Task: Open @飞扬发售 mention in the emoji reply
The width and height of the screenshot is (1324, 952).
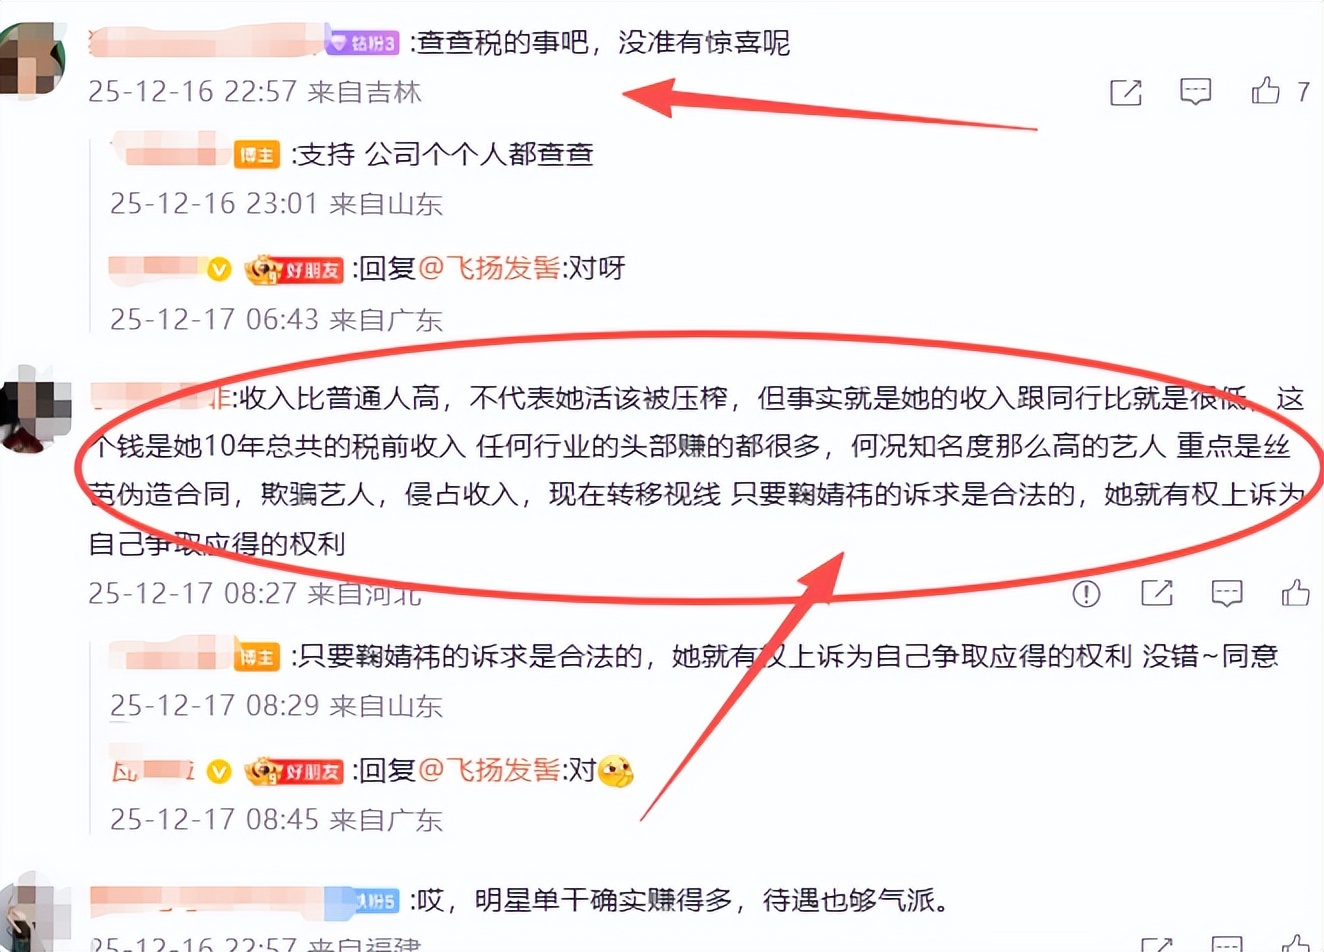Action: click(489, 770)
